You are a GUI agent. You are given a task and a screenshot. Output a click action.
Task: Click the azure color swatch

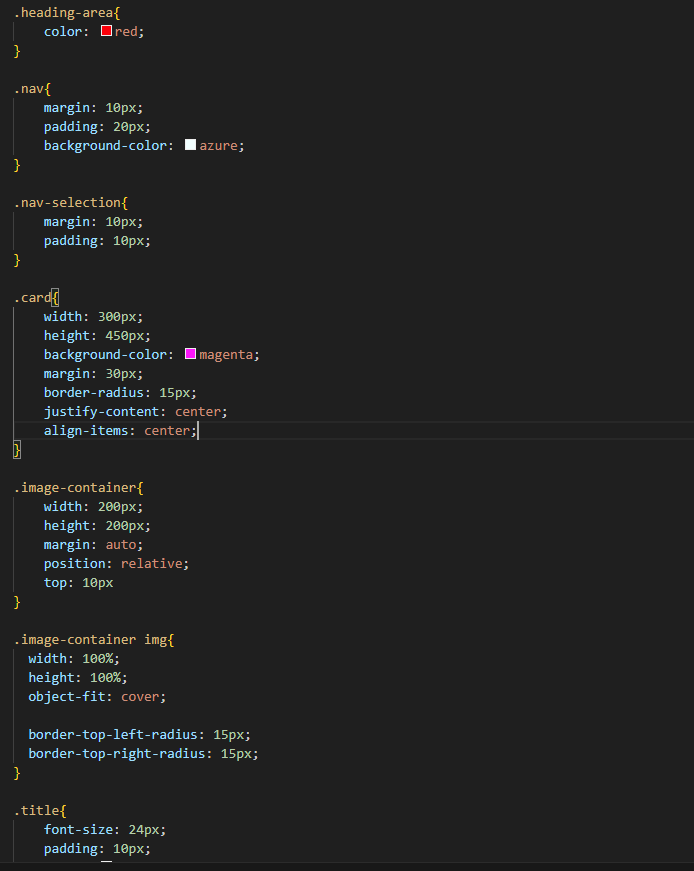click(x=191, y=145)
